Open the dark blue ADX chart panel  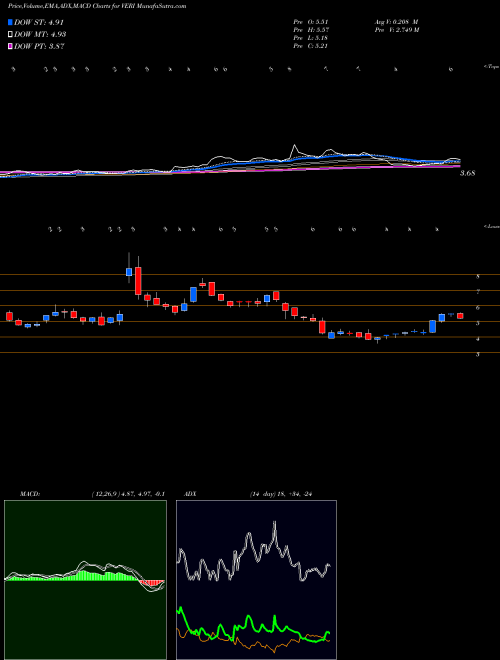coord(256,580)
